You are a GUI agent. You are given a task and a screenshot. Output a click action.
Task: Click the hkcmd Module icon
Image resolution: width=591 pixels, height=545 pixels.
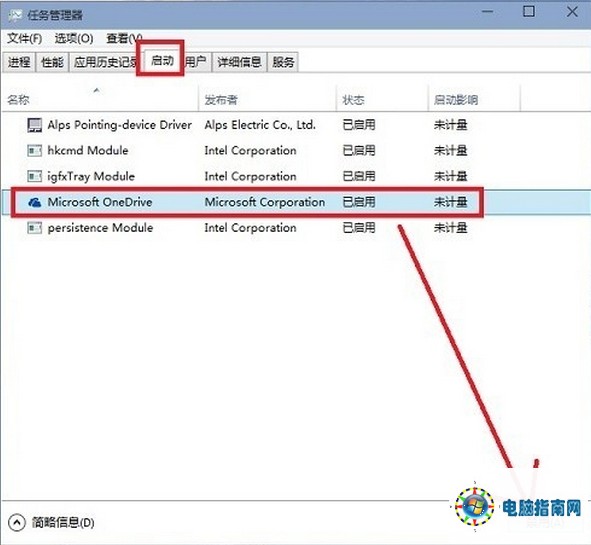tap(35, 151)
